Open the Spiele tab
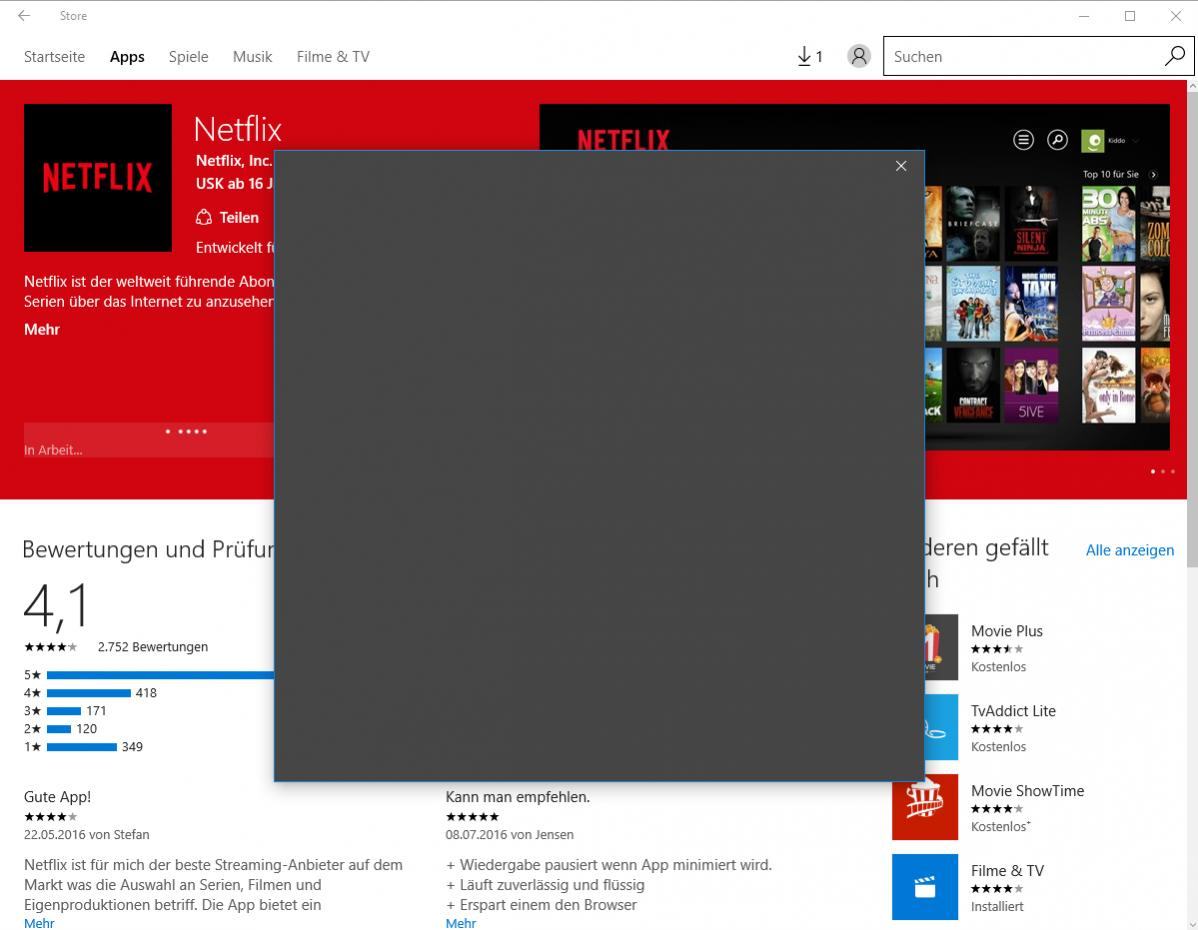The width and height of the screenshot is (1198, 930). (189, 57)
